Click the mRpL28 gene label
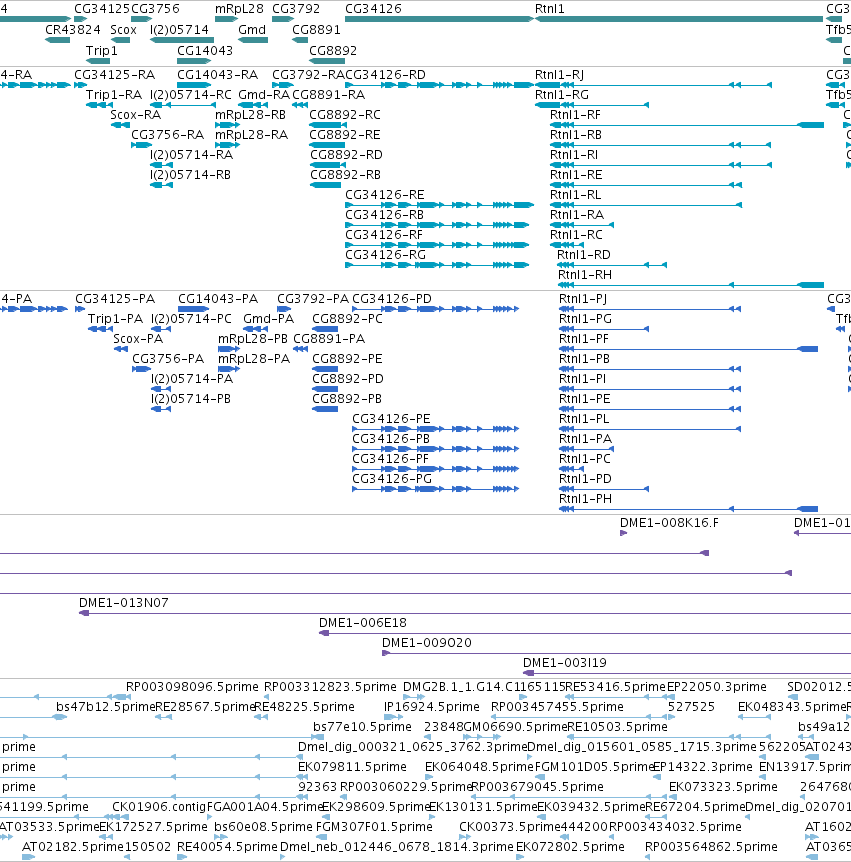851x862 pixels. (239, 9)
